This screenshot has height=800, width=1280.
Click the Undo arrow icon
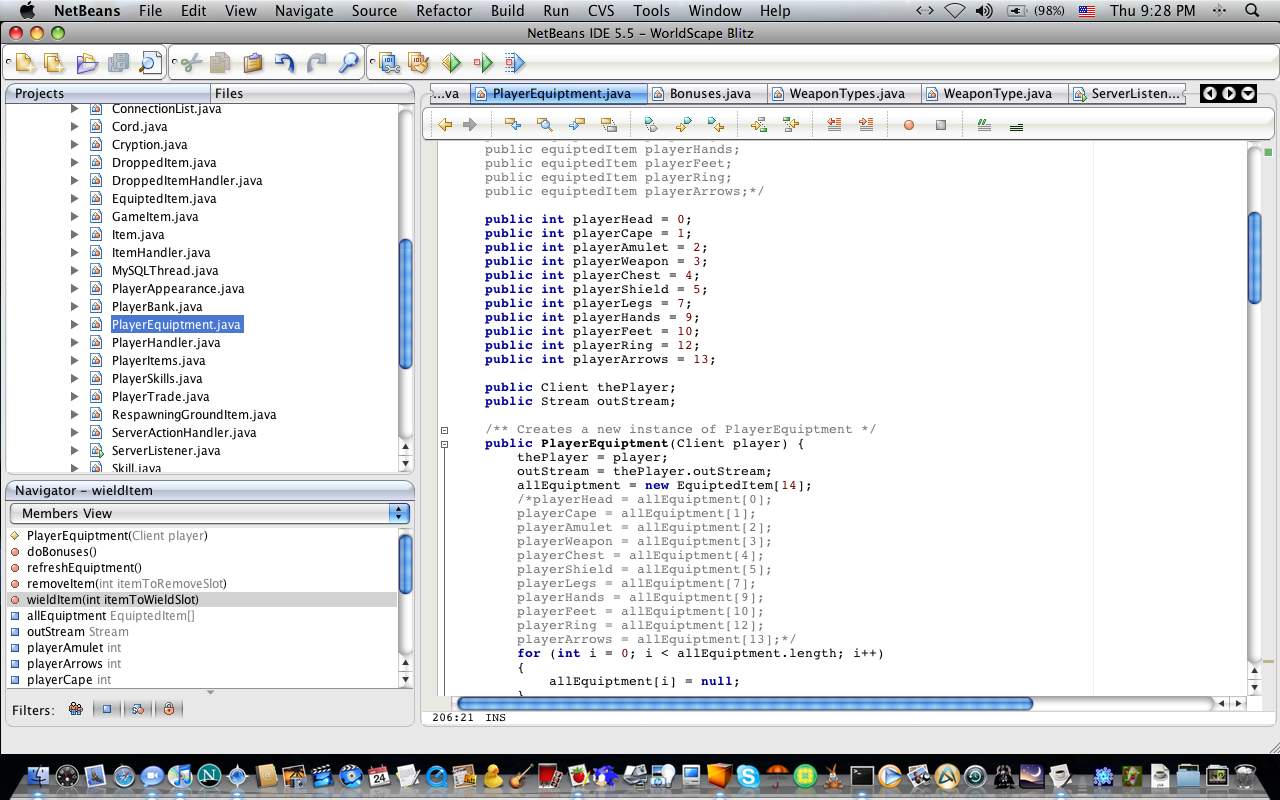pyautogui.click(x=284, y=63)
